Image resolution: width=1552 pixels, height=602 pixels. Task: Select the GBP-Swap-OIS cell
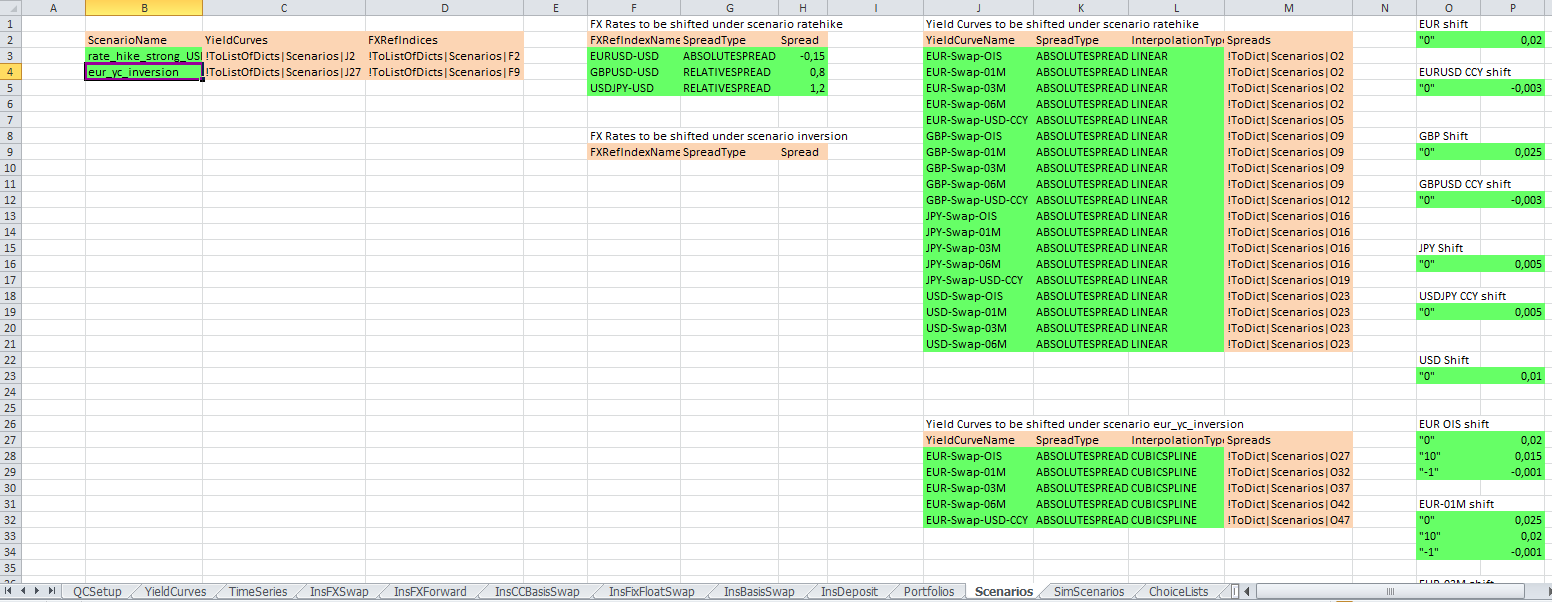[x=978, y=136]
